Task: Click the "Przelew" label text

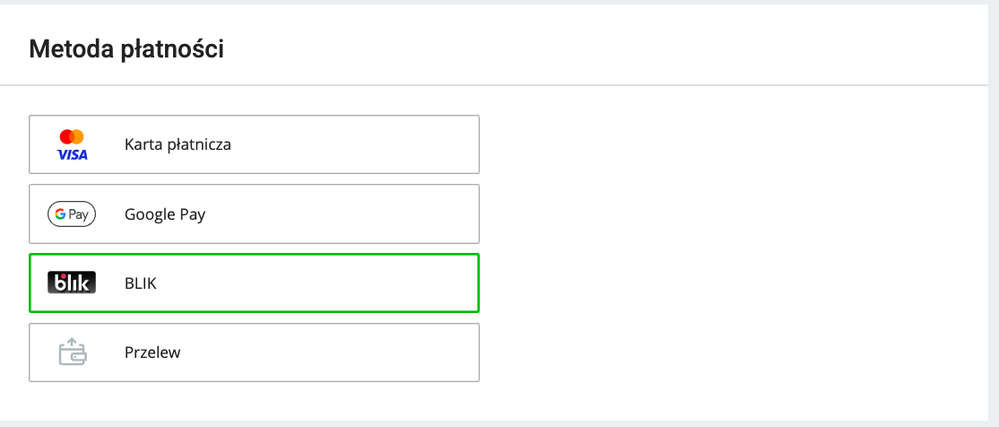Action: pyautogui.click(x=152, y=352)
